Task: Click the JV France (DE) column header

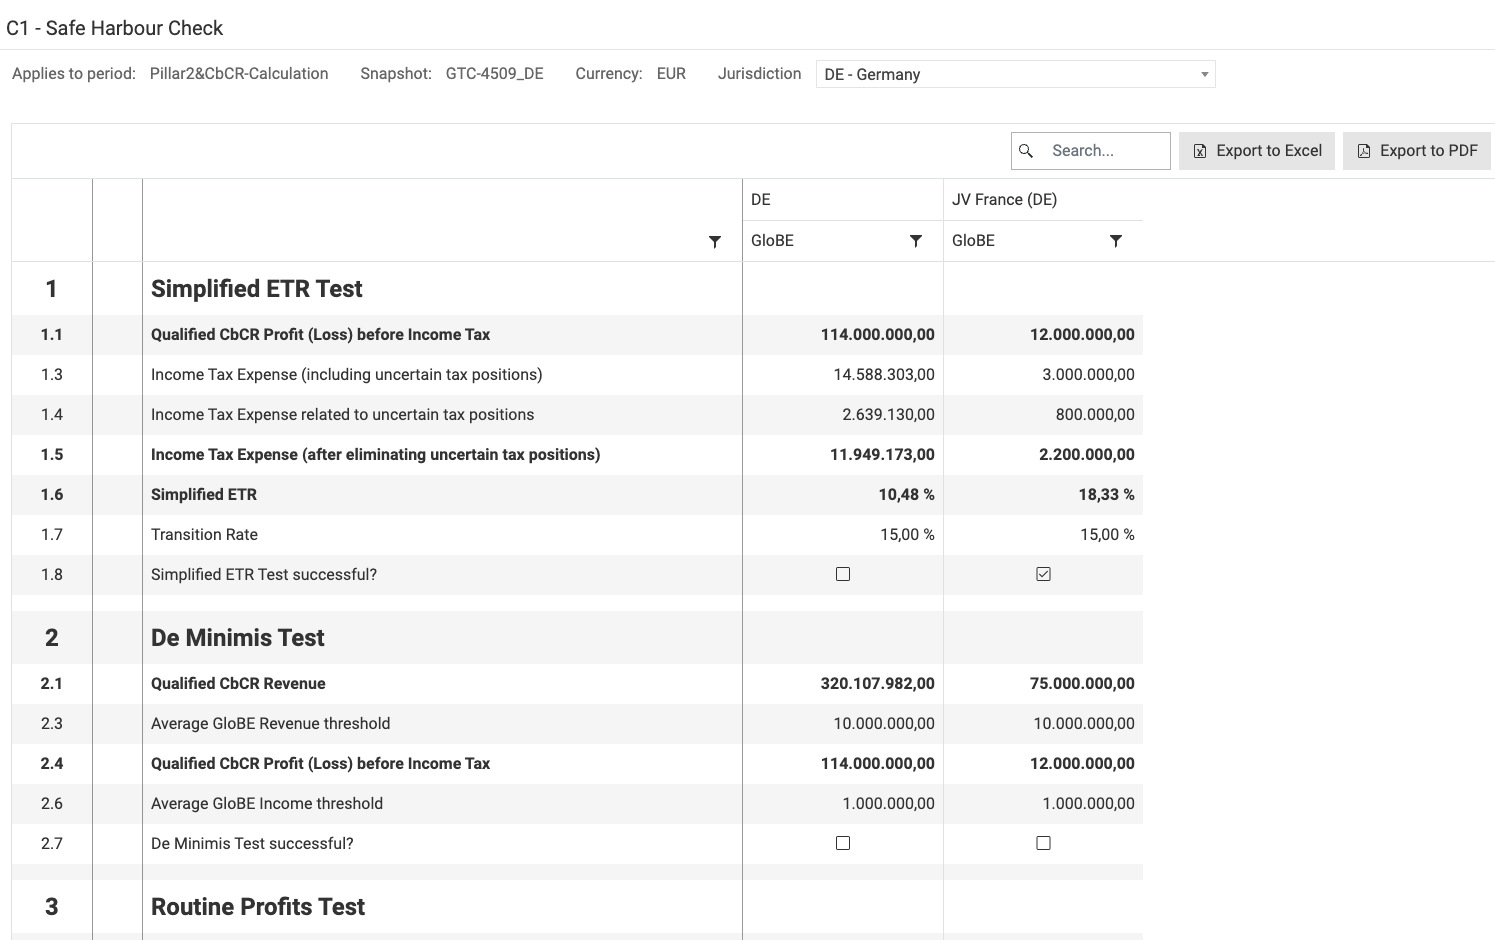Action: pyautogui.click(x=1004, y=200)
